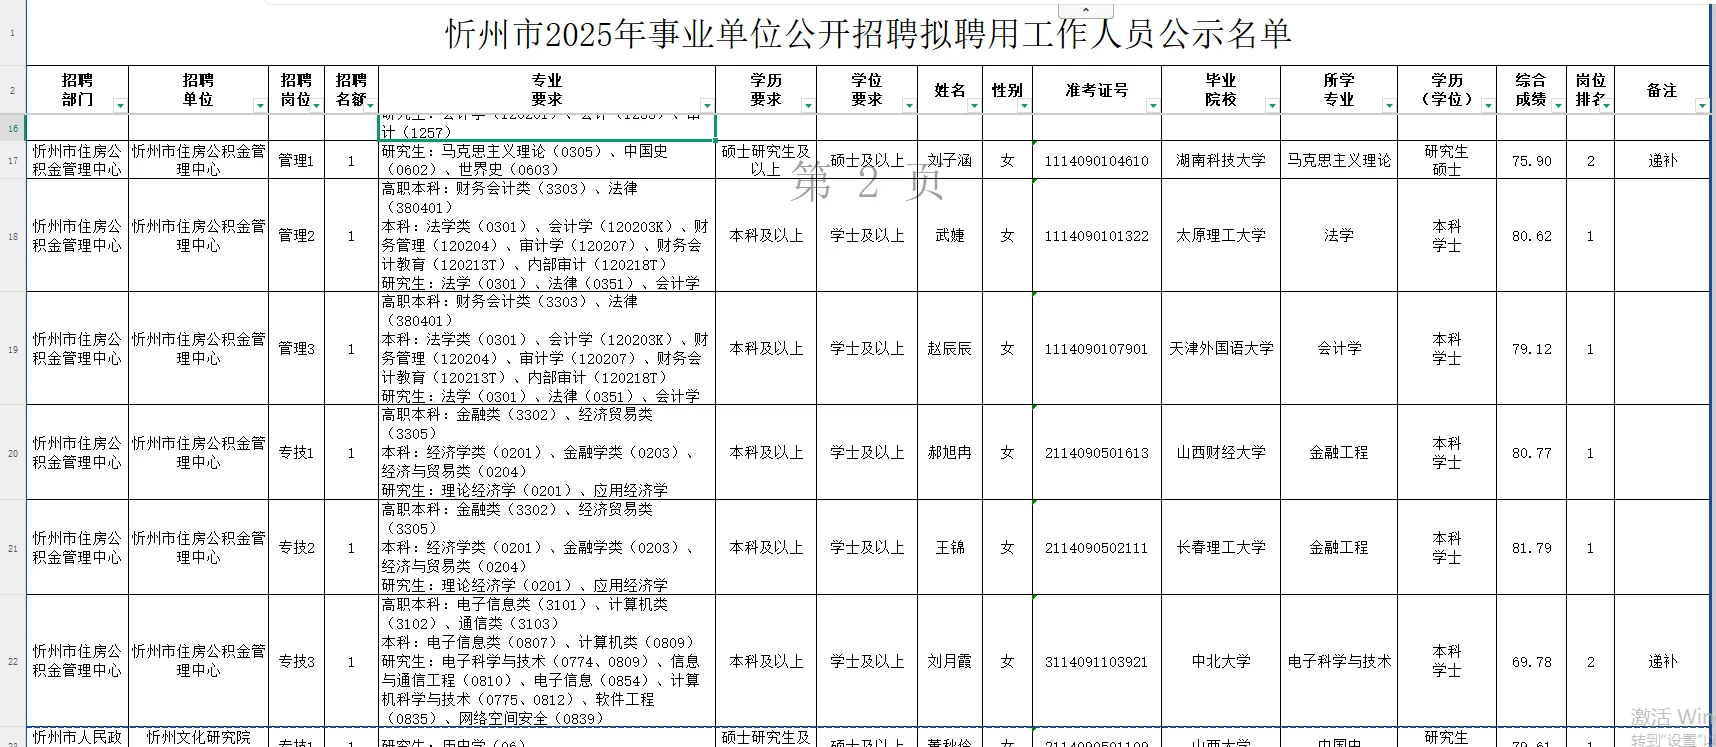Click the 会计学 major cell
Screen dimensions: 1716x747
tap(1338, 349)
